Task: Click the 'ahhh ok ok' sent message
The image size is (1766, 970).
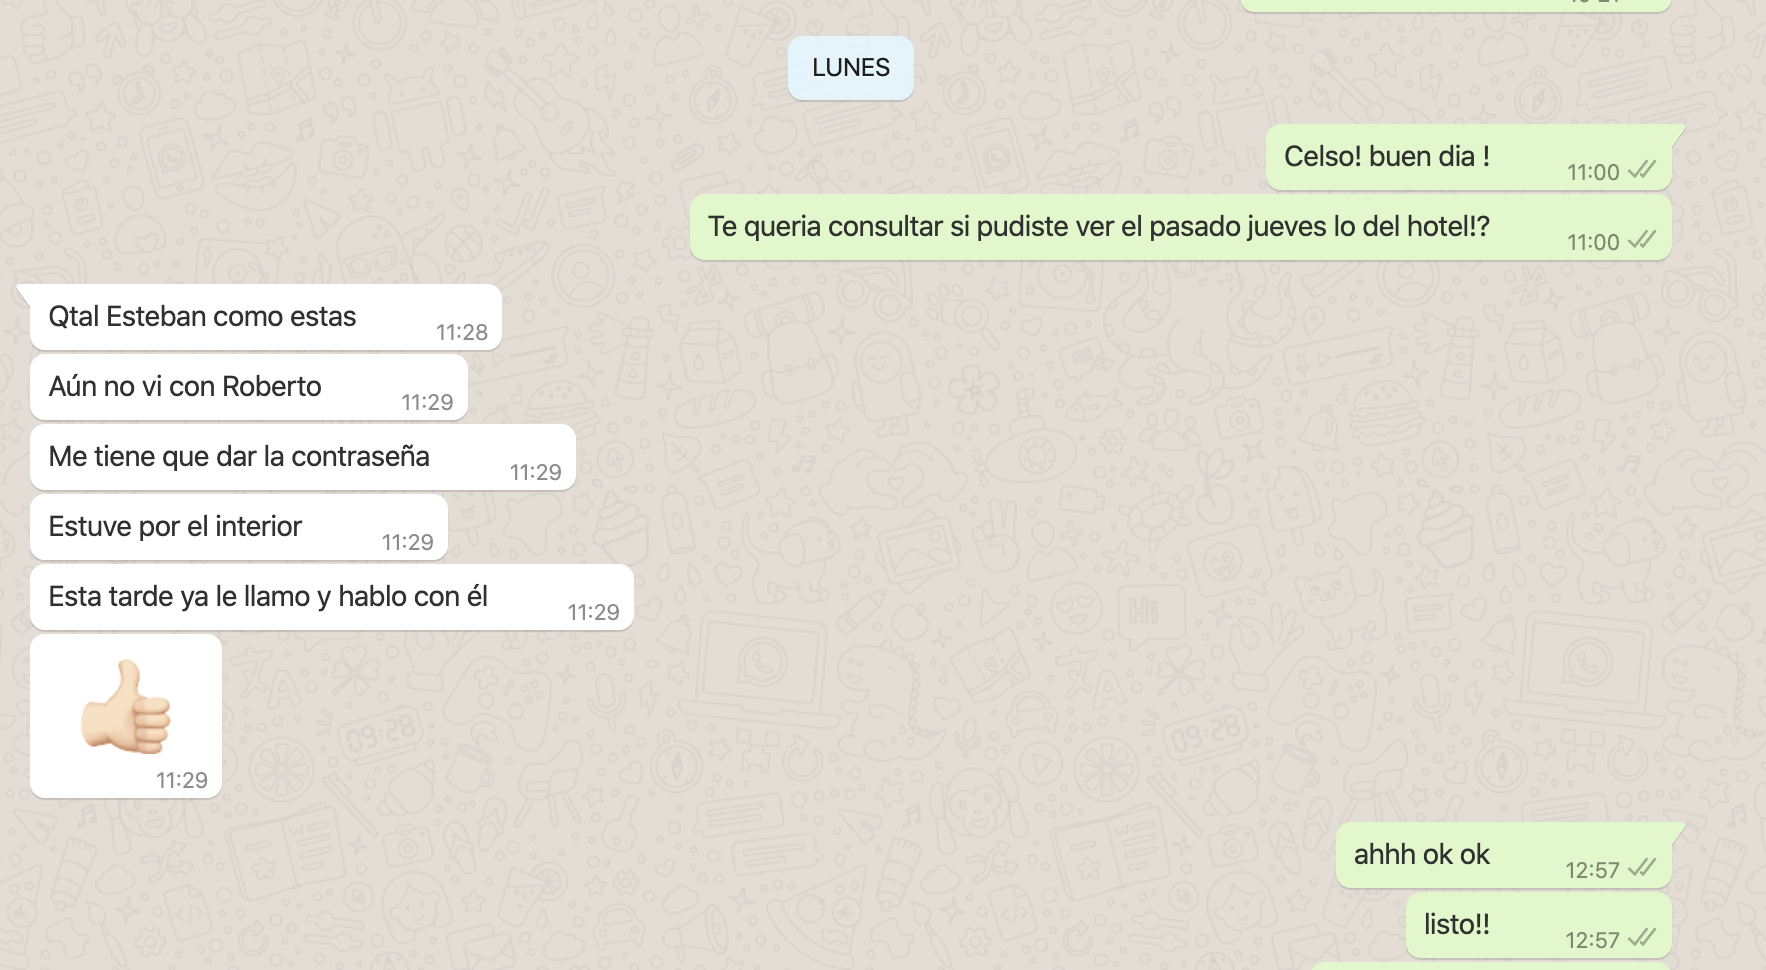Action: (1504, 855)
